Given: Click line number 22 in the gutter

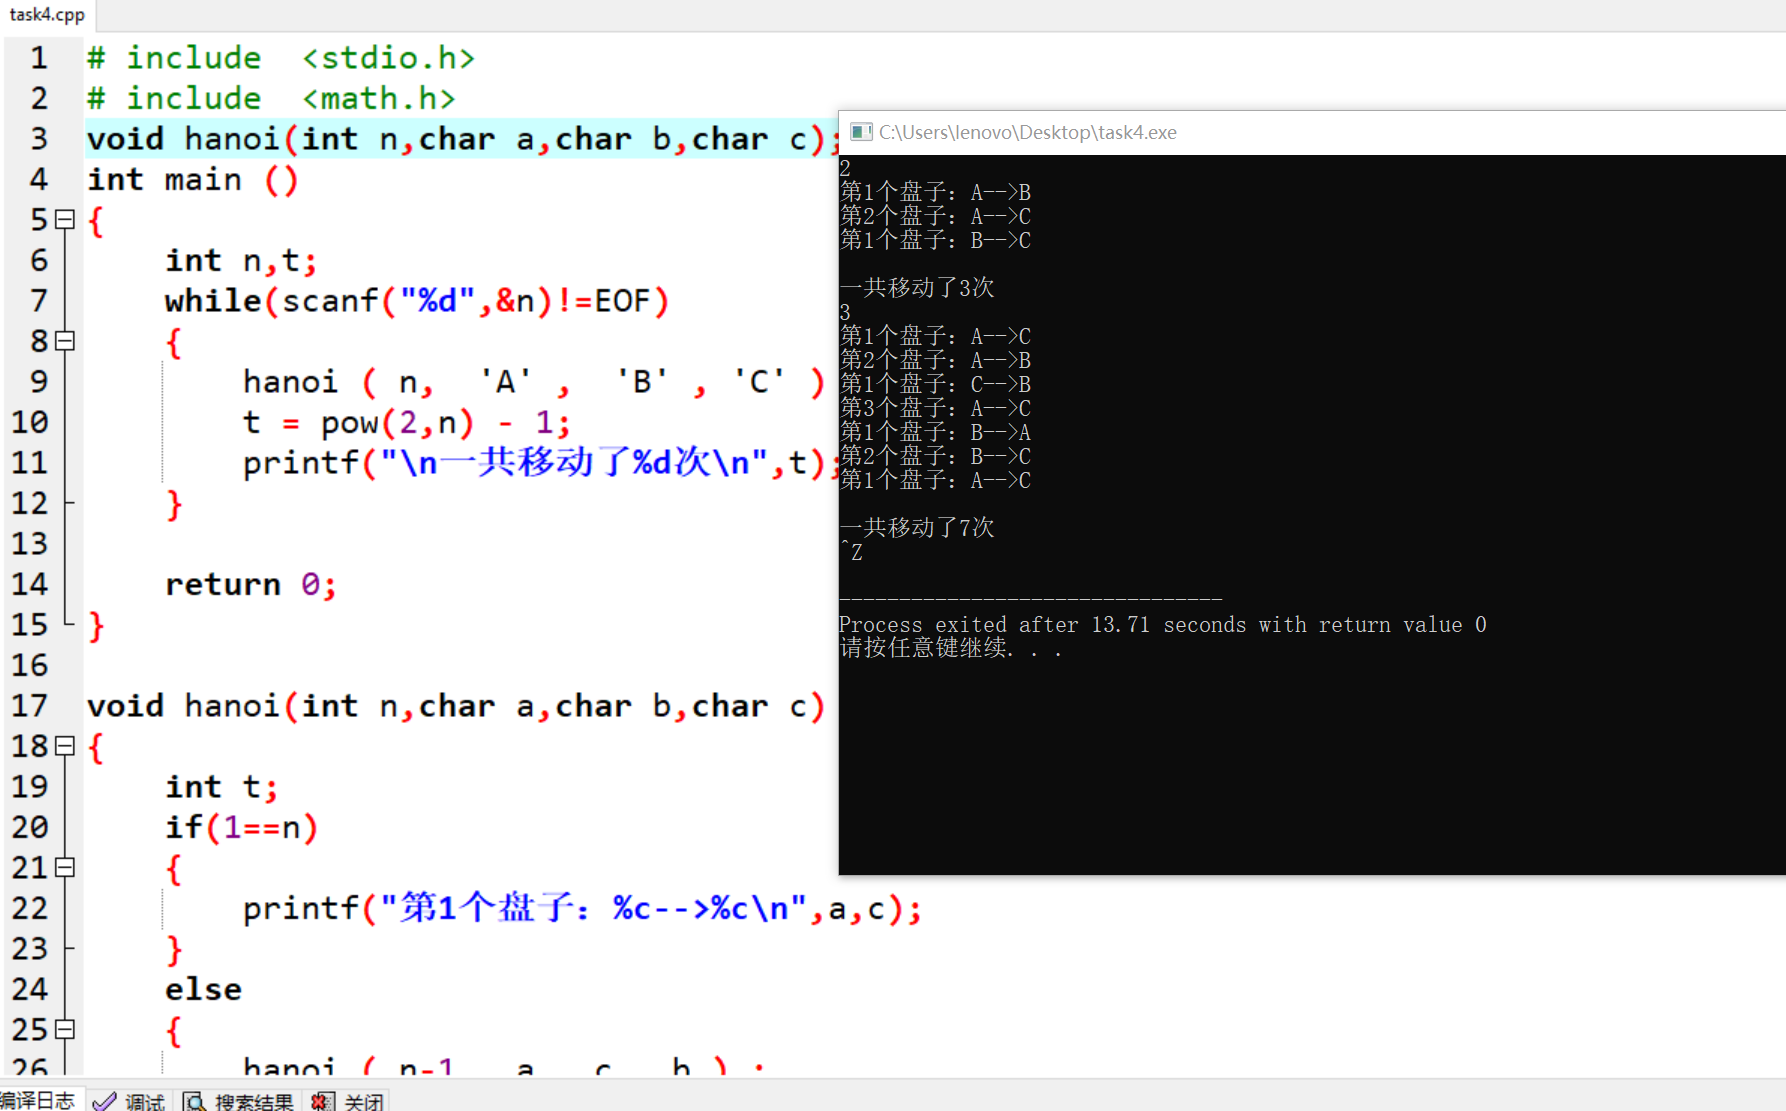Looking at the screenshot, I should click(29, 908).
